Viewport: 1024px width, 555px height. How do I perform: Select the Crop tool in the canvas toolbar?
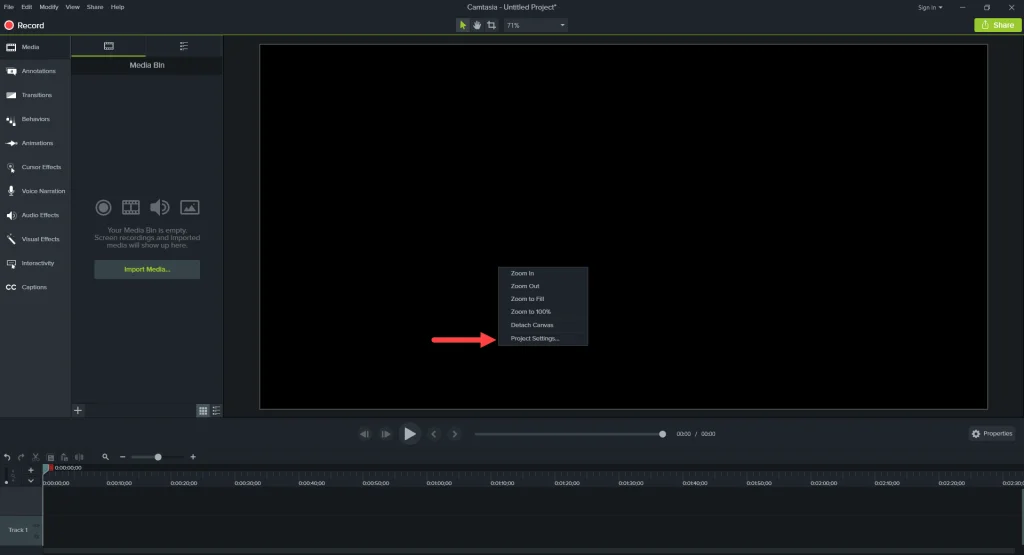(491, 25)
